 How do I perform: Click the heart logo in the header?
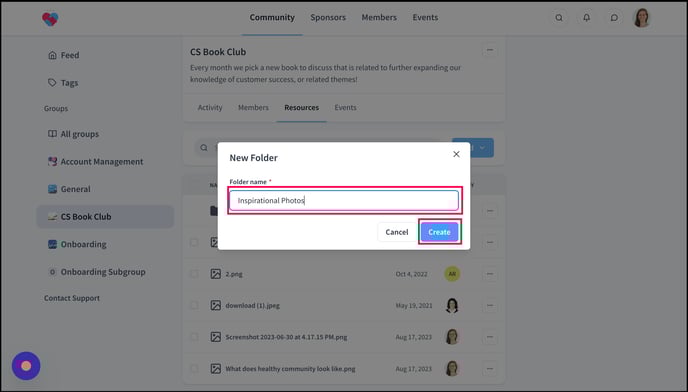50,18
